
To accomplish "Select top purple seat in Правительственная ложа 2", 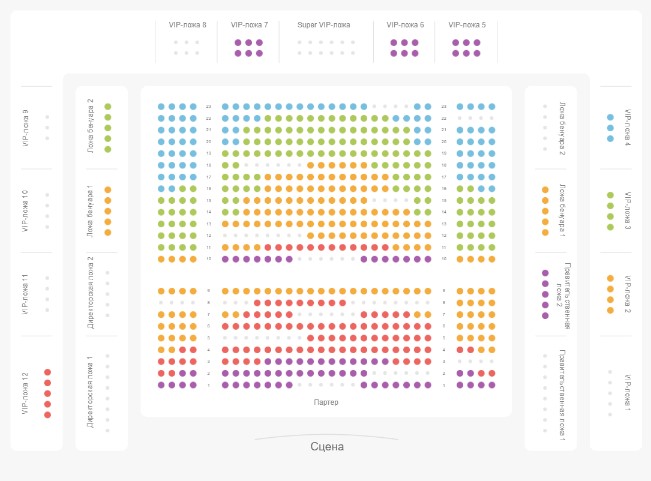I will tap(545, 273).
